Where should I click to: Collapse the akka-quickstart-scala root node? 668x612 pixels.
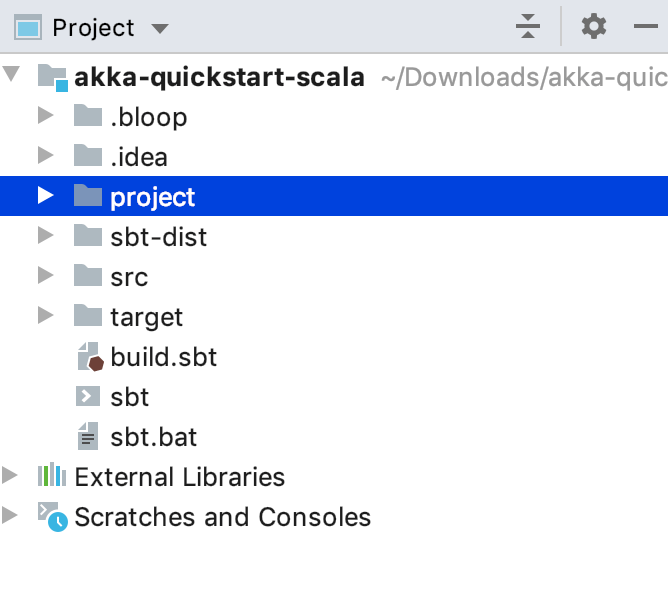click(x=11, y=74)
